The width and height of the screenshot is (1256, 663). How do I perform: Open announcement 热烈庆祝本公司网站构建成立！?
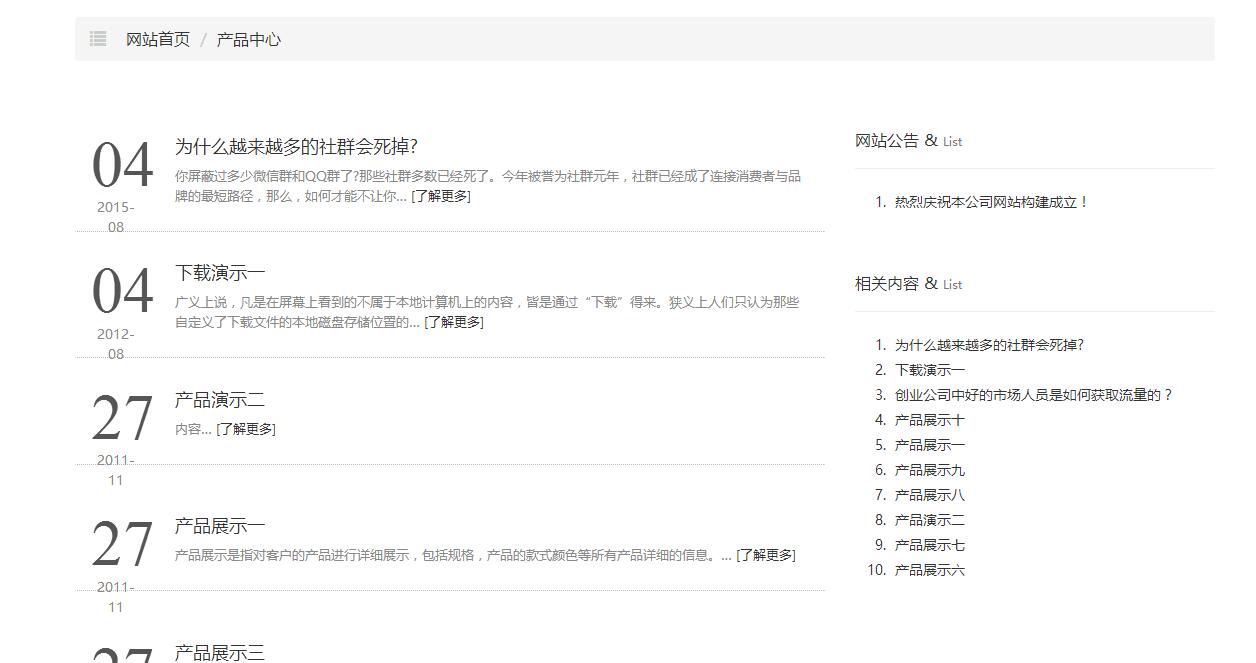[x=991, y=202]
